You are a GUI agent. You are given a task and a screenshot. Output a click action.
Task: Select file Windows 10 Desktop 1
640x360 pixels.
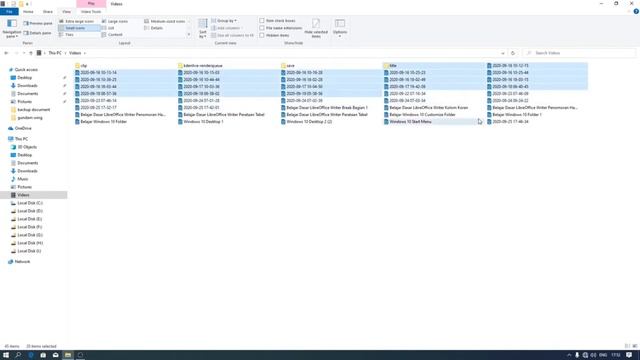201,122
